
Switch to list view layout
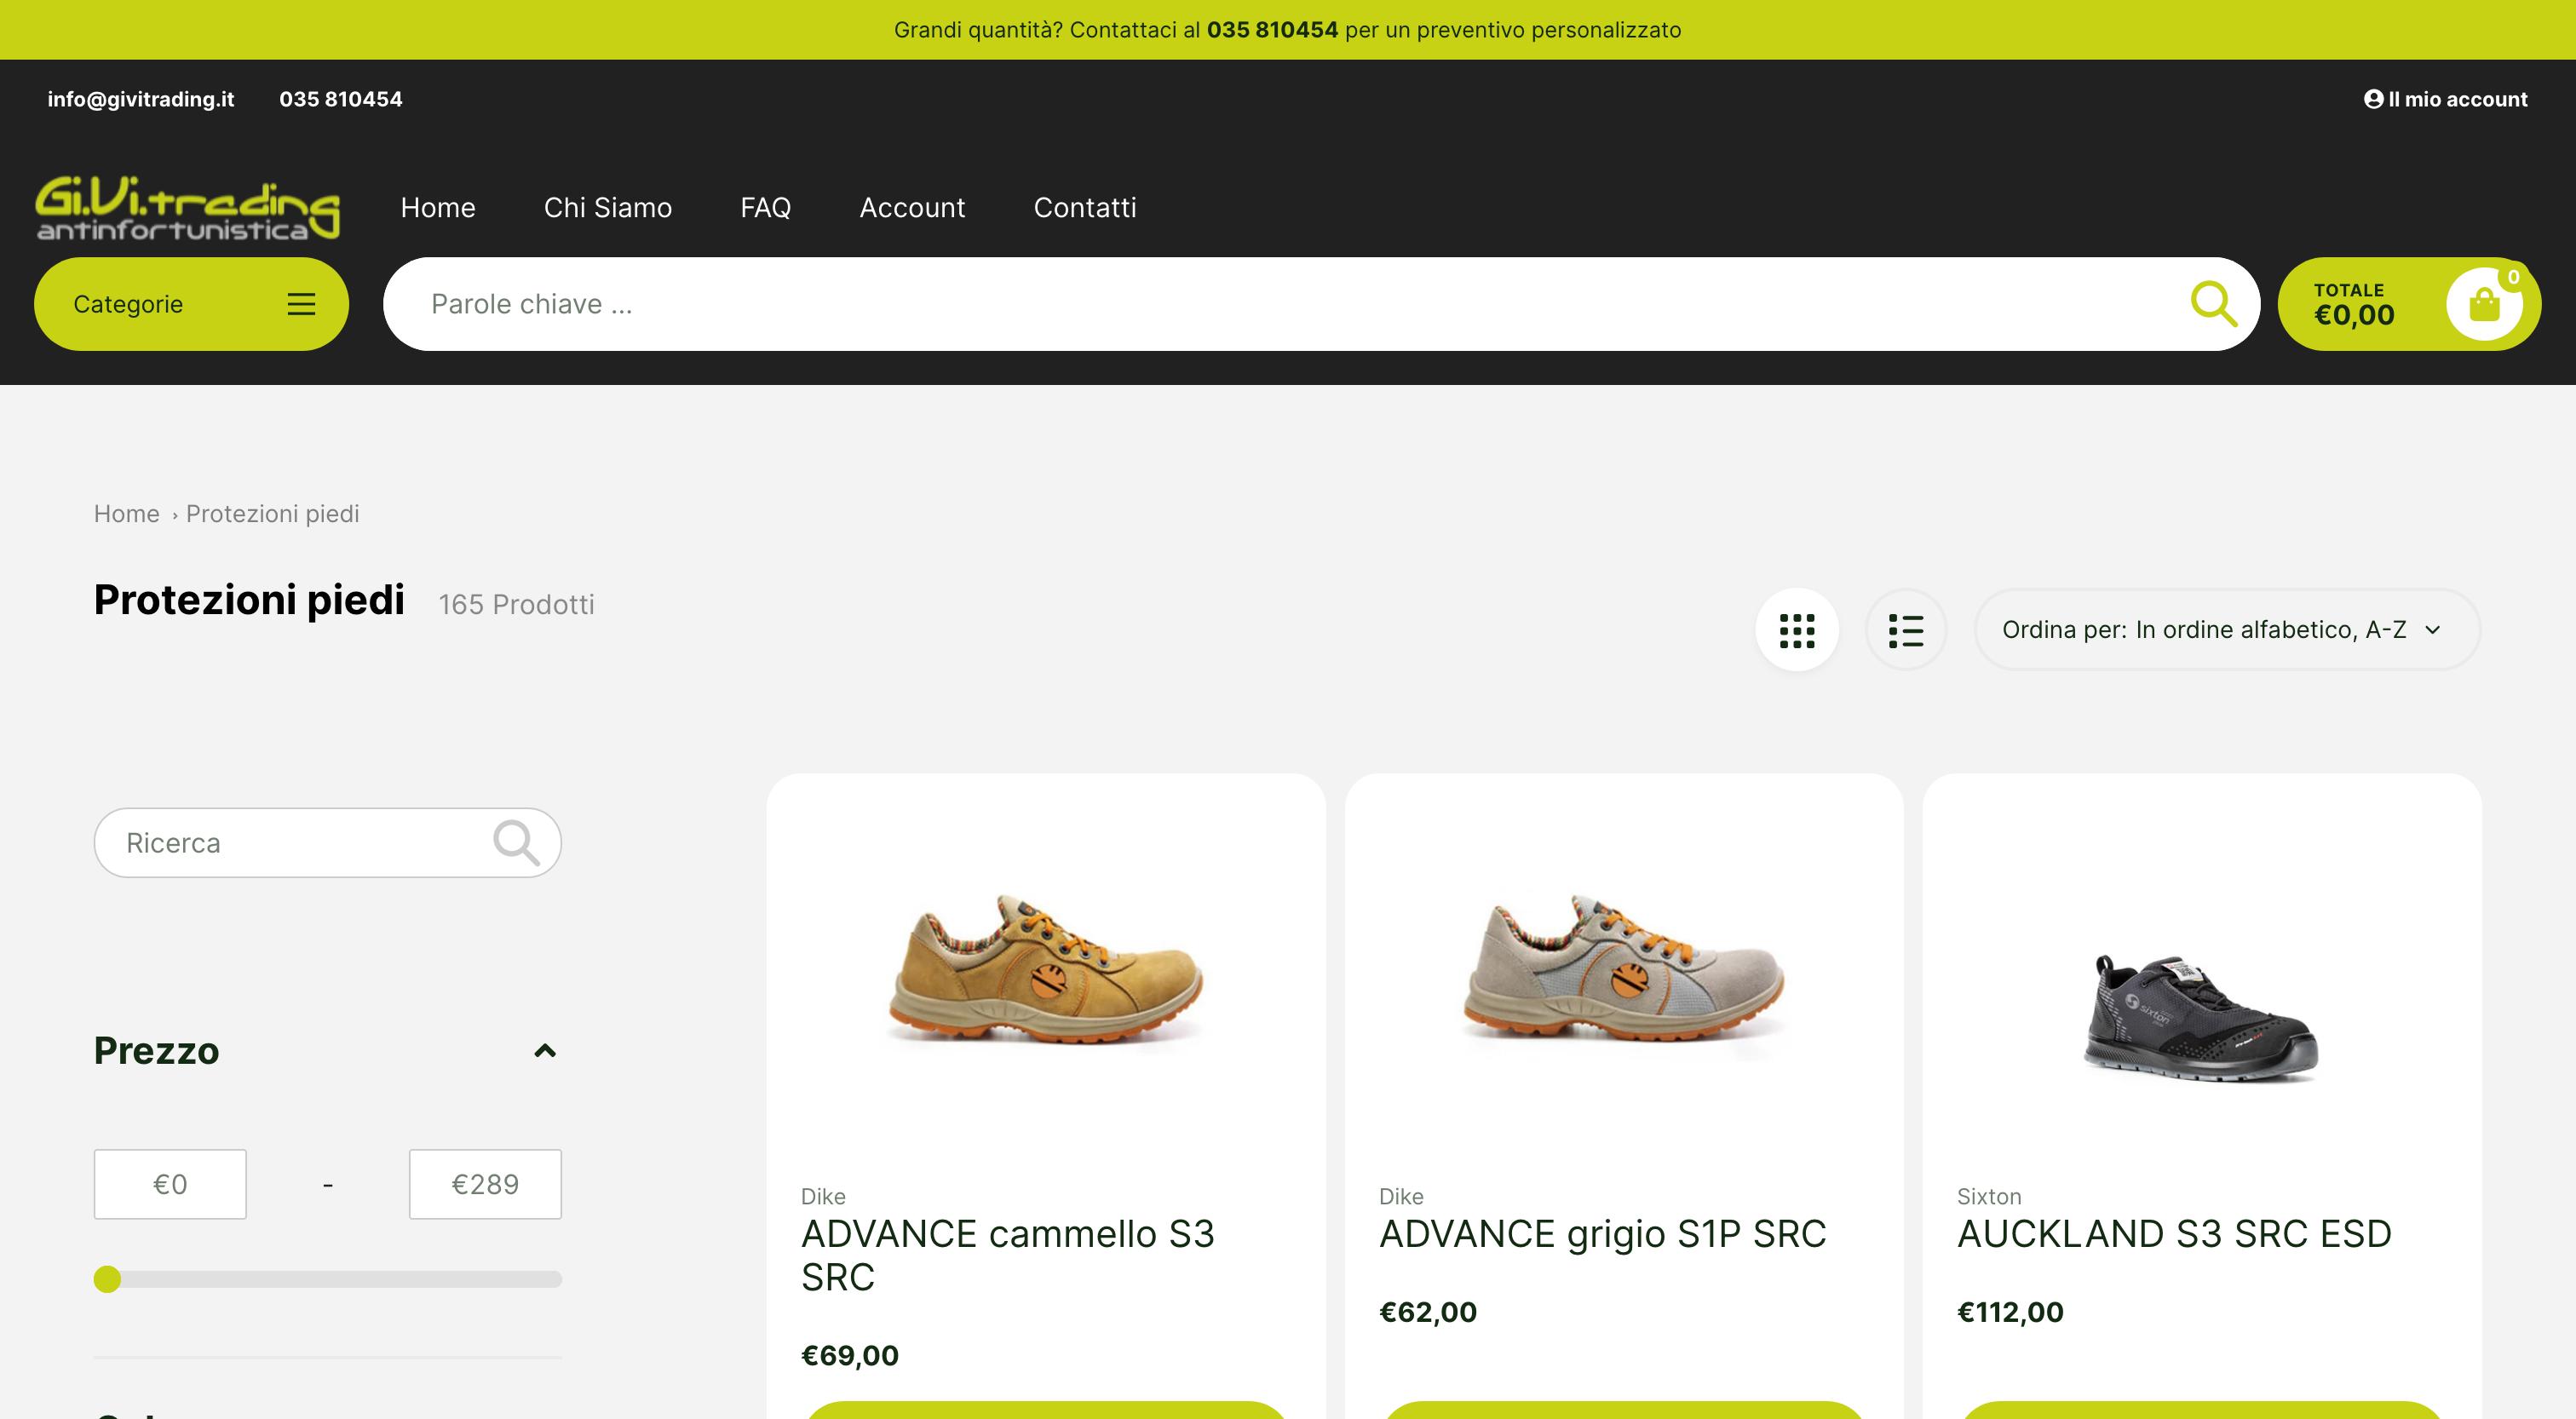[x=1905, y=630]
